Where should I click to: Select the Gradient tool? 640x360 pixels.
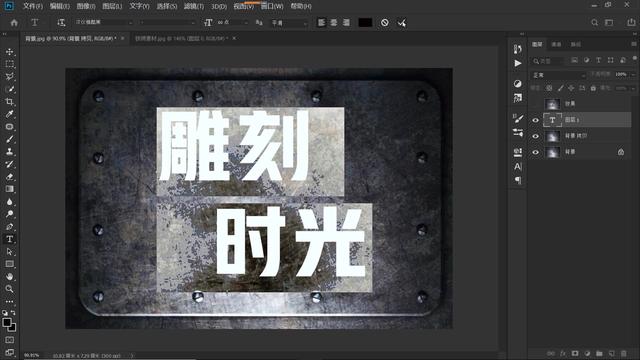[x=9, y=189]
